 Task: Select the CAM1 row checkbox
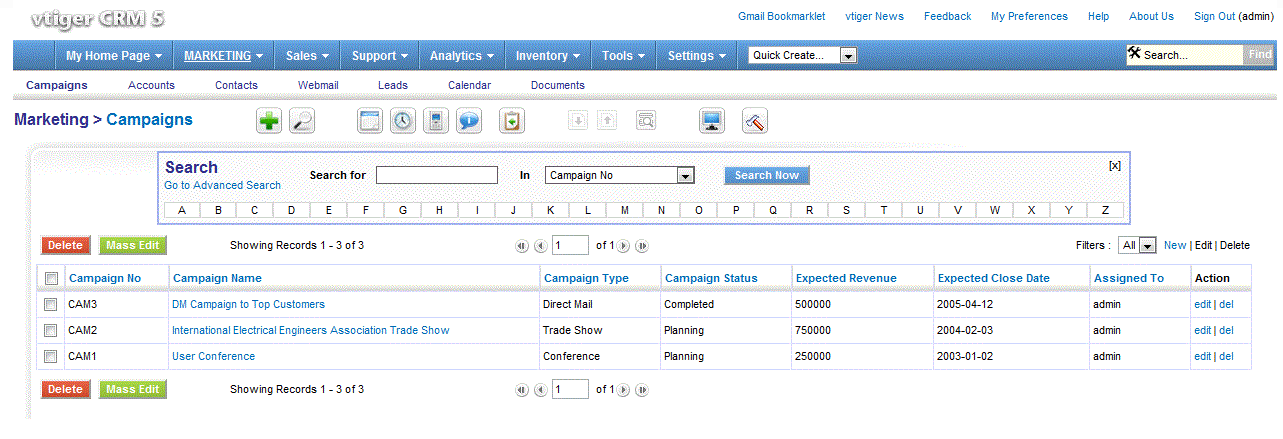[51, 356]
